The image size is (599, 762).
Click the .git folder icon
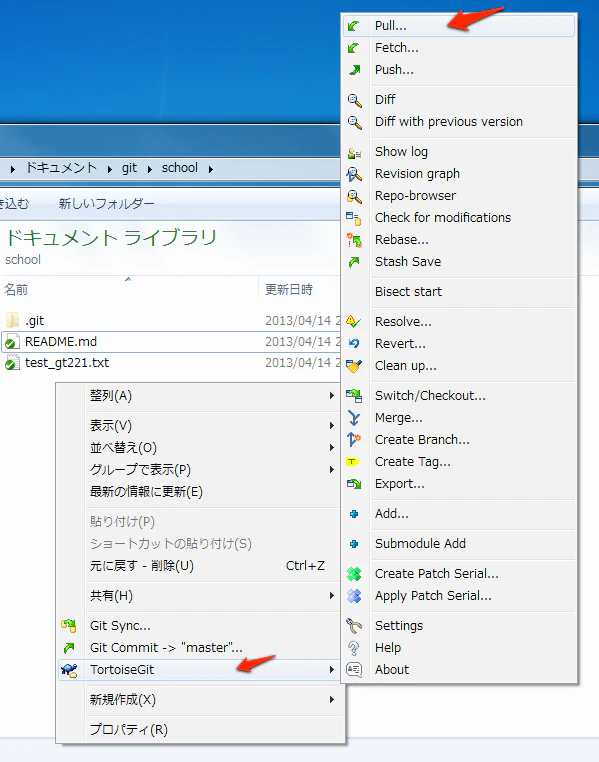pos(12,320)
